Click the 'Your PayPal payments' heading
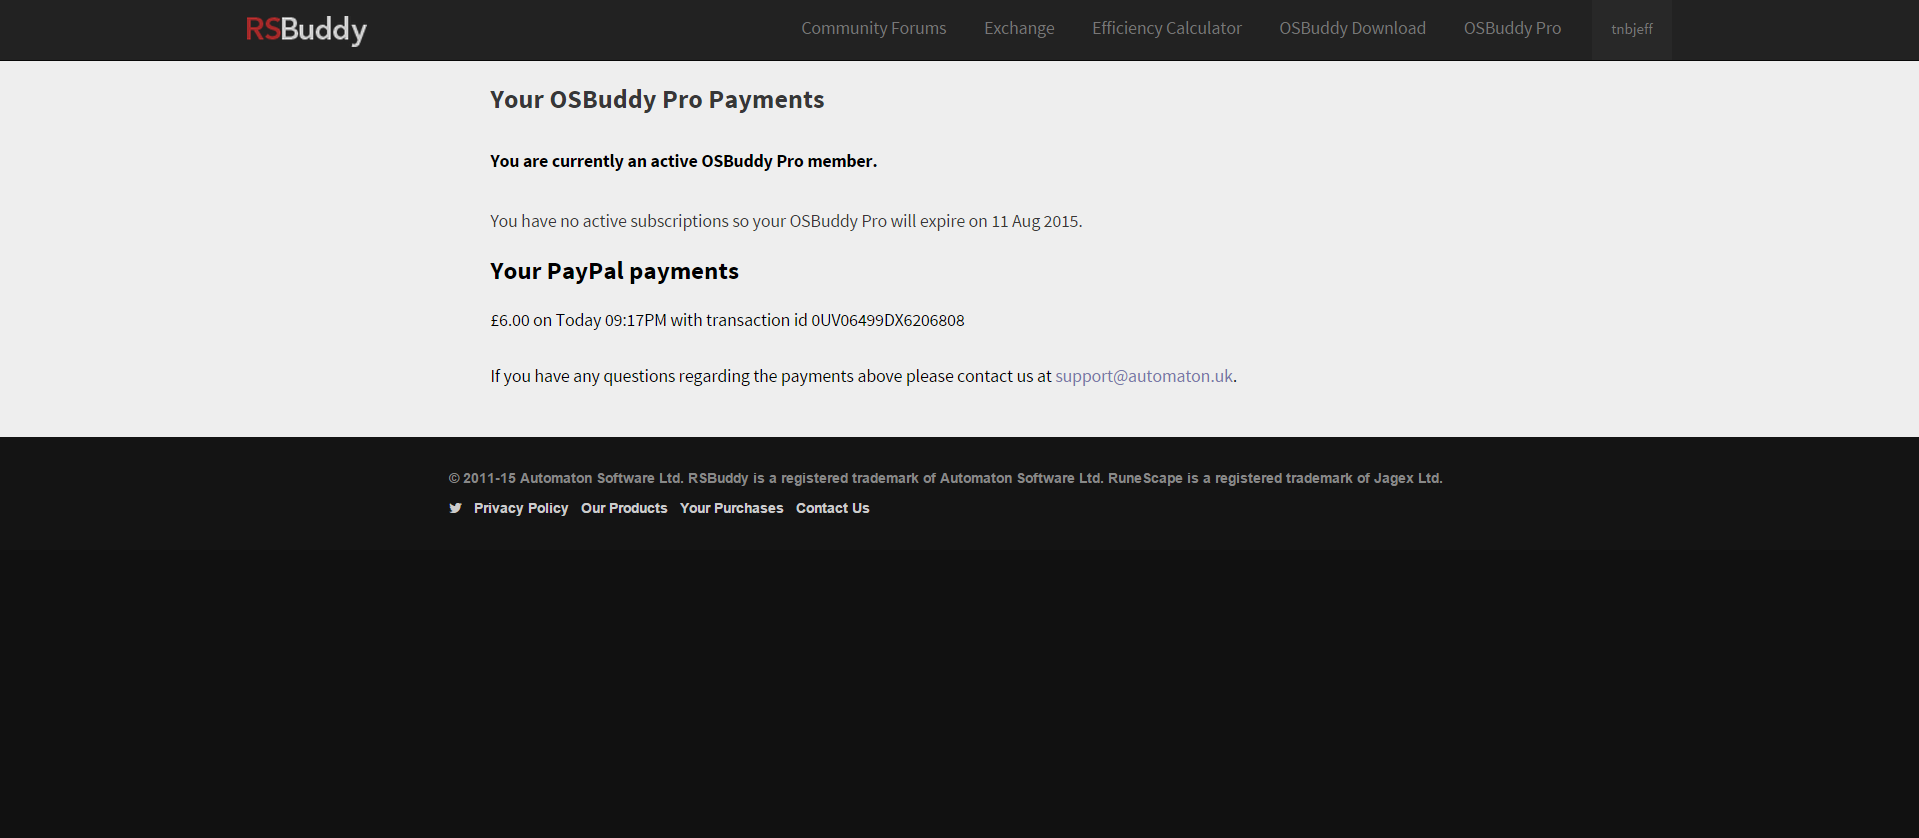1919x838 pixels. [614, 271]
